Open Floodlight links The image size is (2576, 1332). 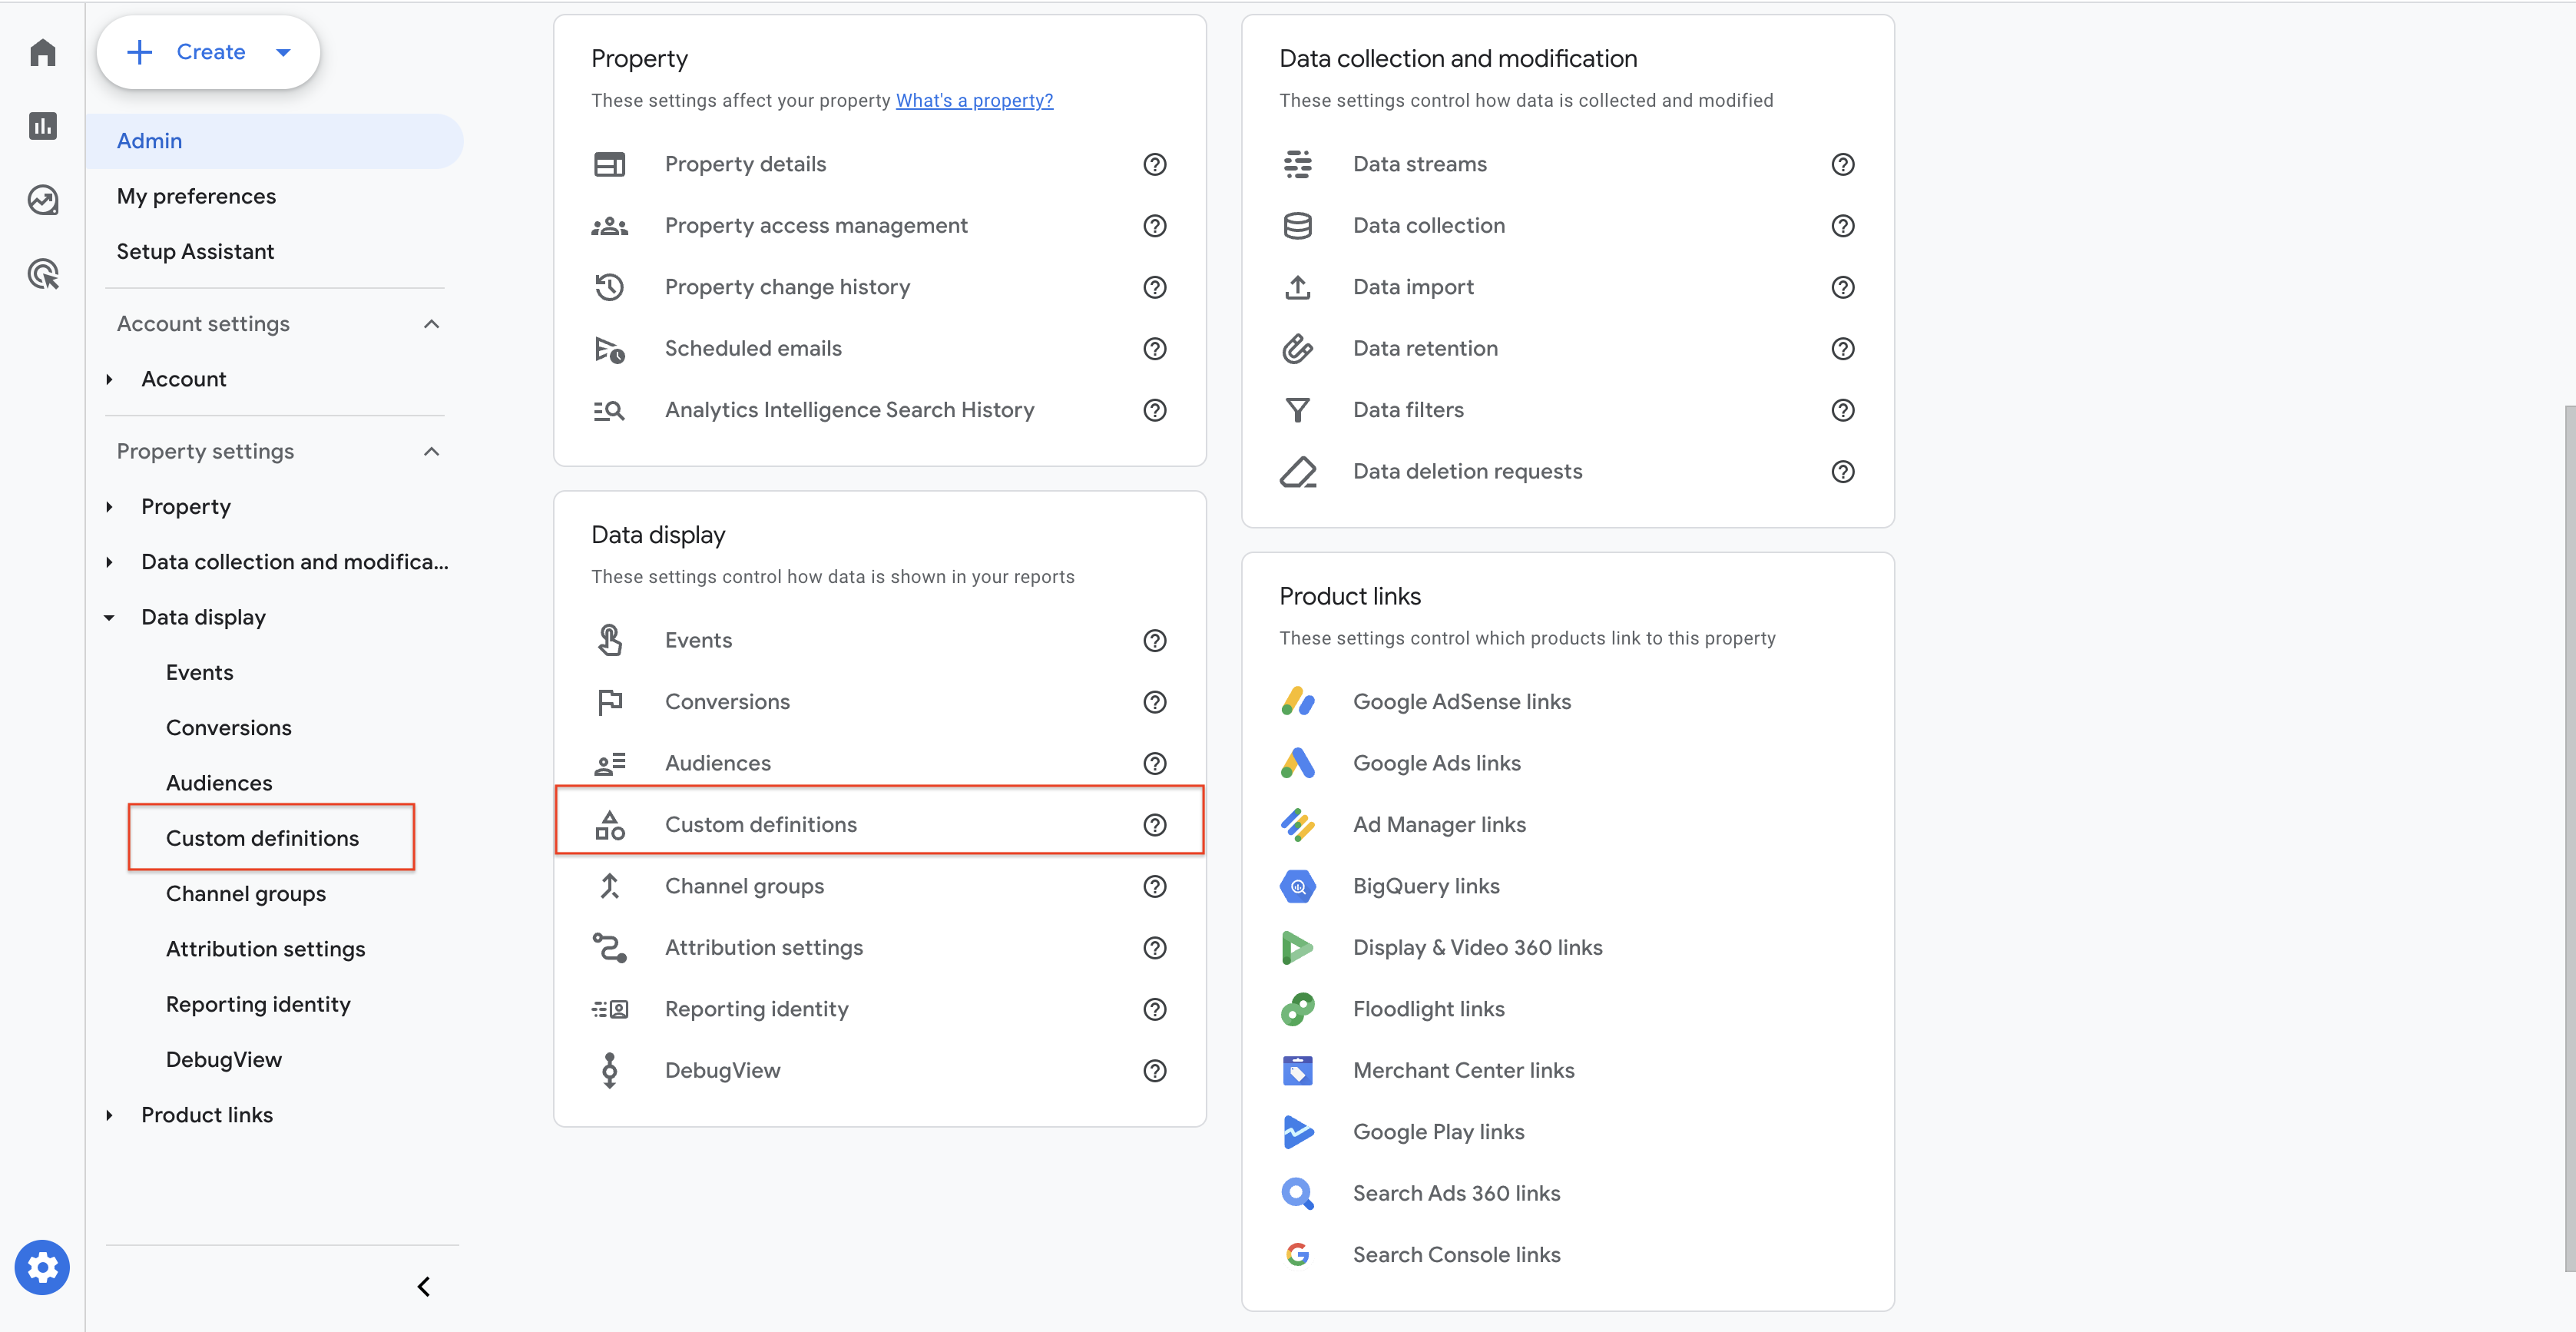tap(1428, 1009)
